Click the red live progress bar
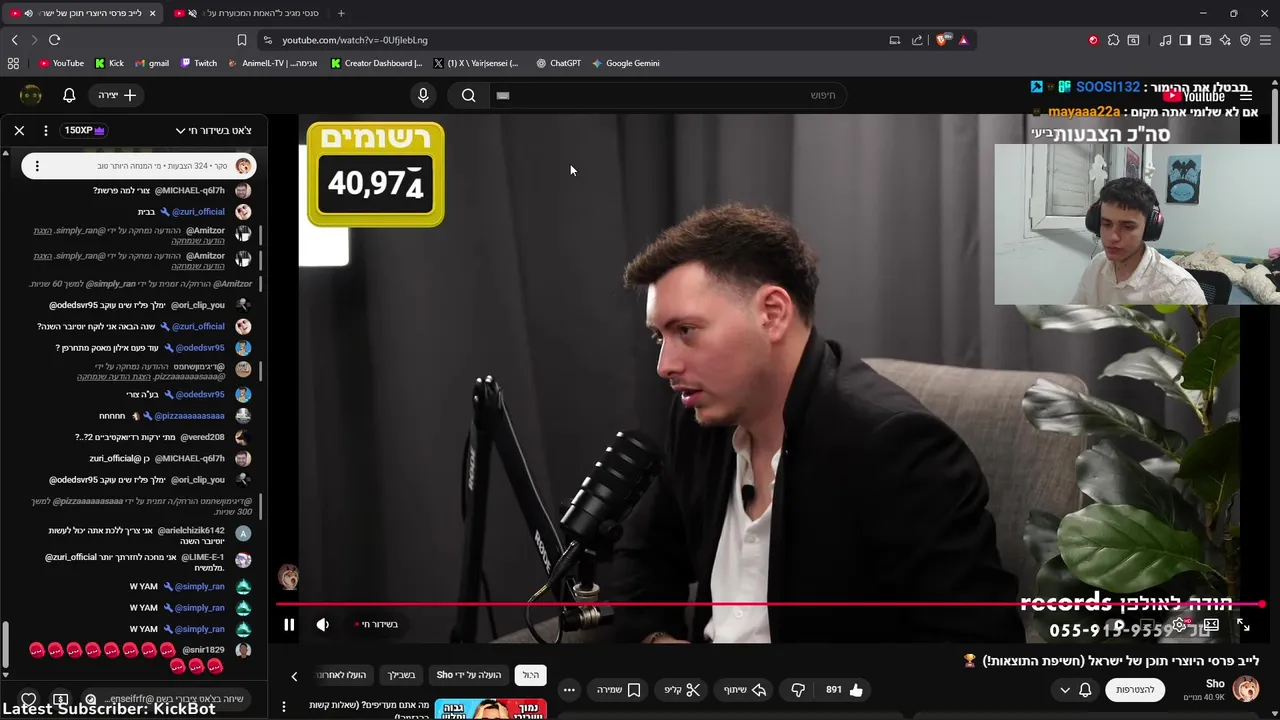 pos(770,604)
